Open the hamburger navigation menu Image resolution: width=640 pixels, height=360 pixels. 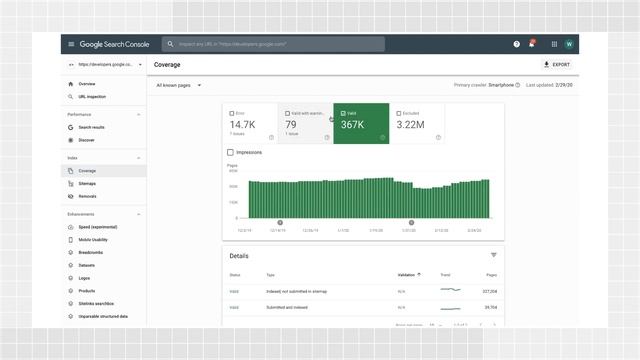click(x=71, y=44)
